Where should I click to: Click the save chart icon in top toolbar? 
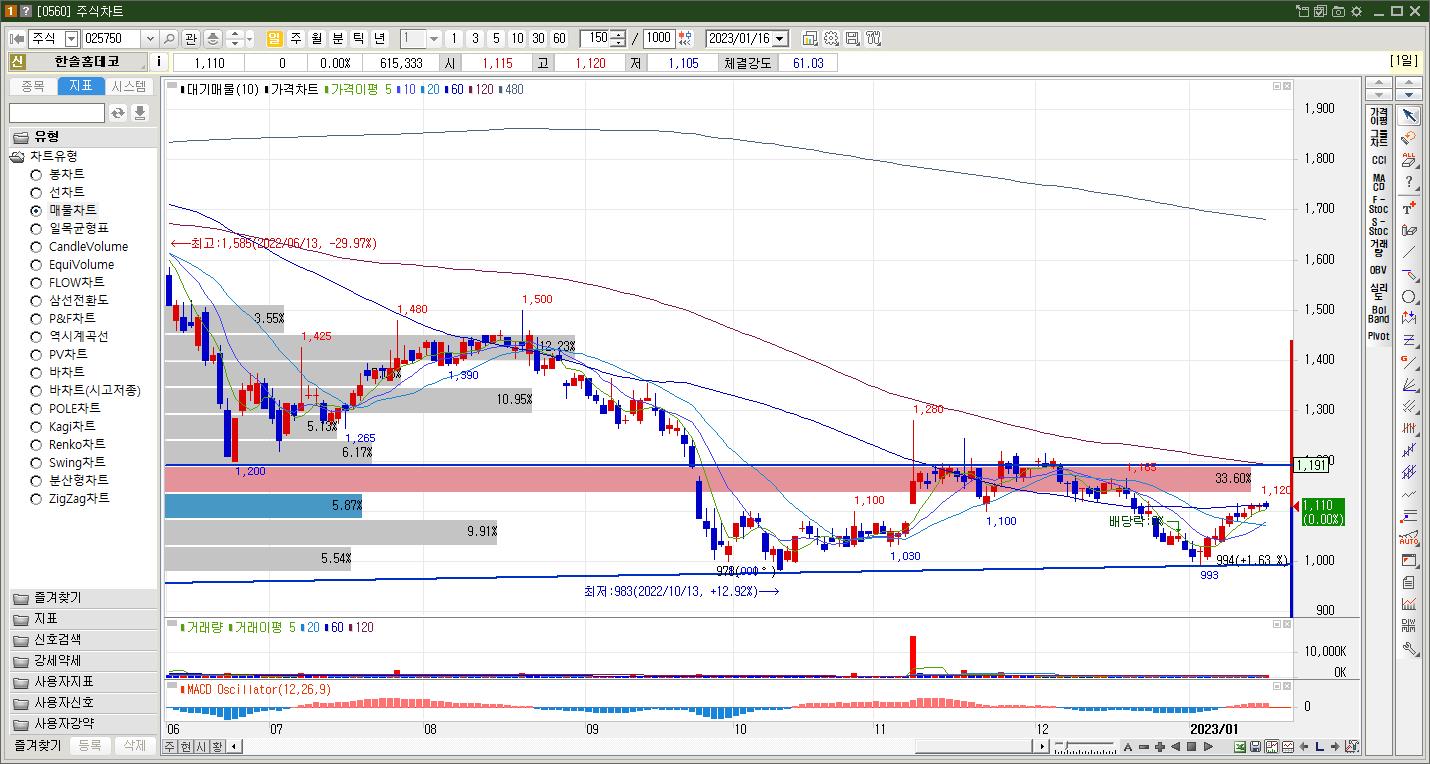click(852, 39)
